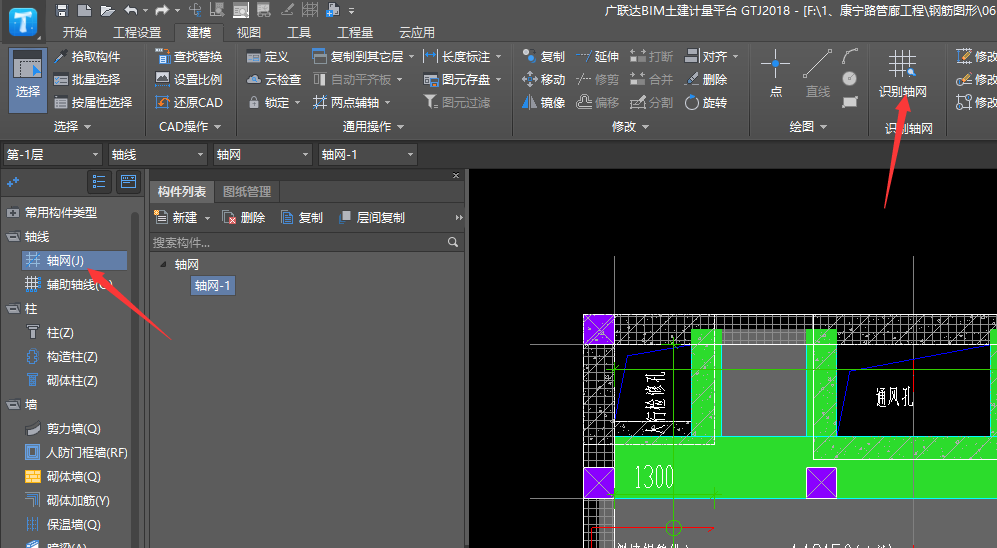This screenshot has height=548, width=997.
Task: Open the 工程量 ribbon tab
Action: coord(355,32)
